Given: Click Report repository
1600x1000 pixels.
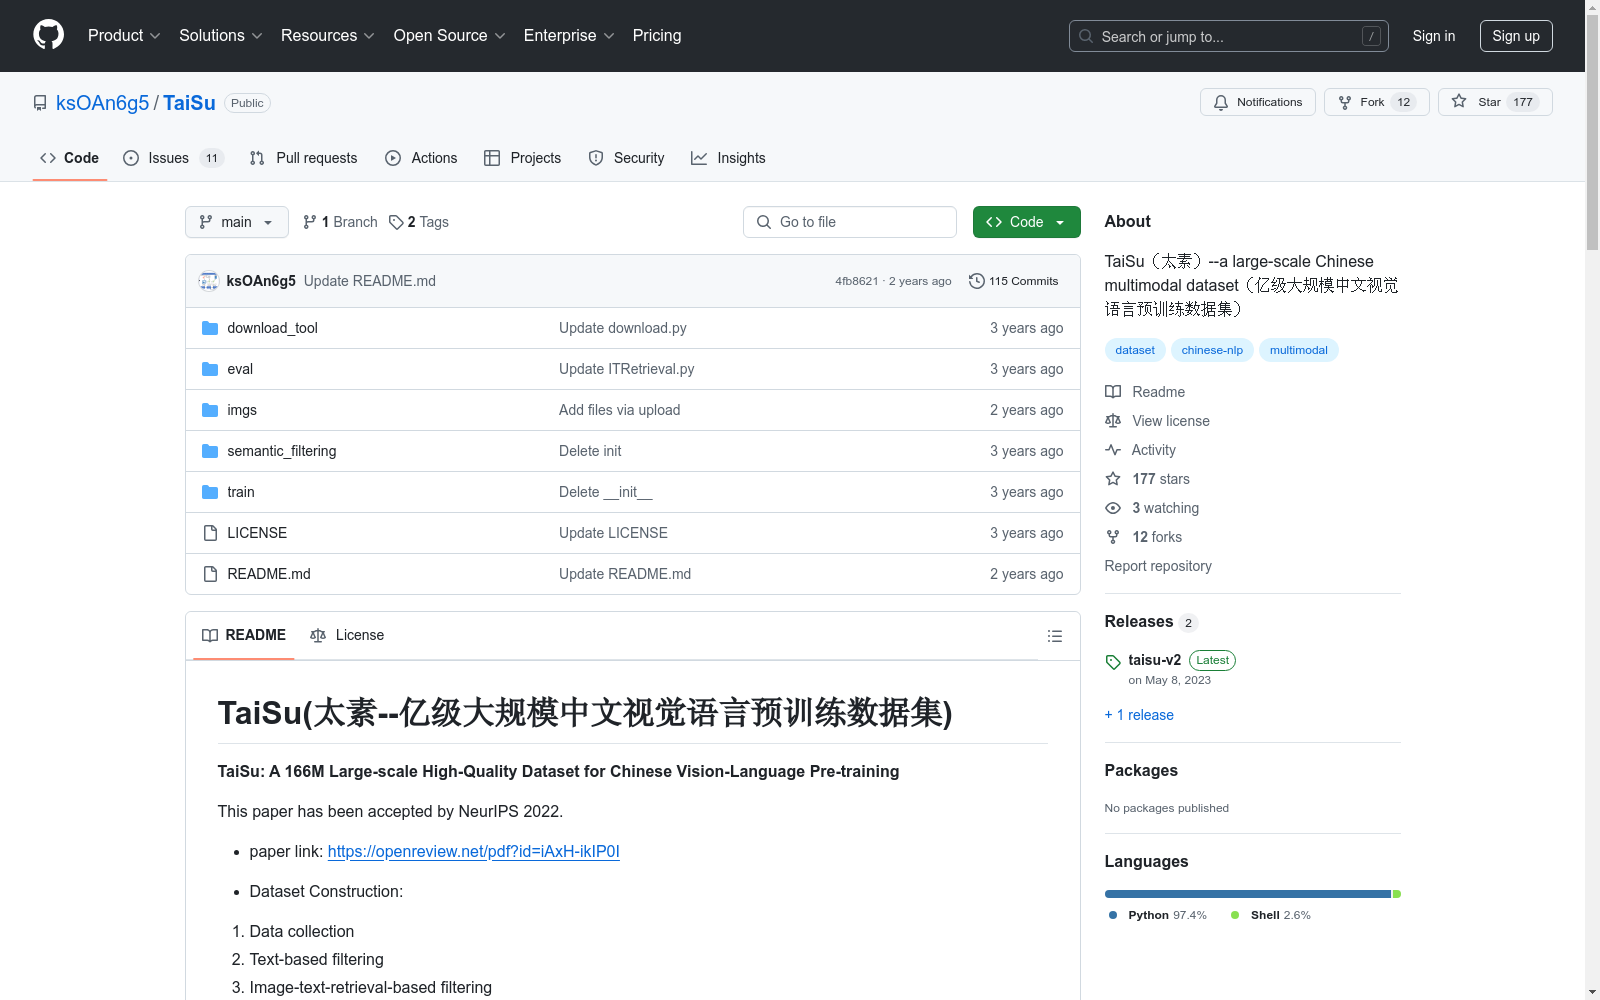Looking at the screenshot, I should 1158,566.
